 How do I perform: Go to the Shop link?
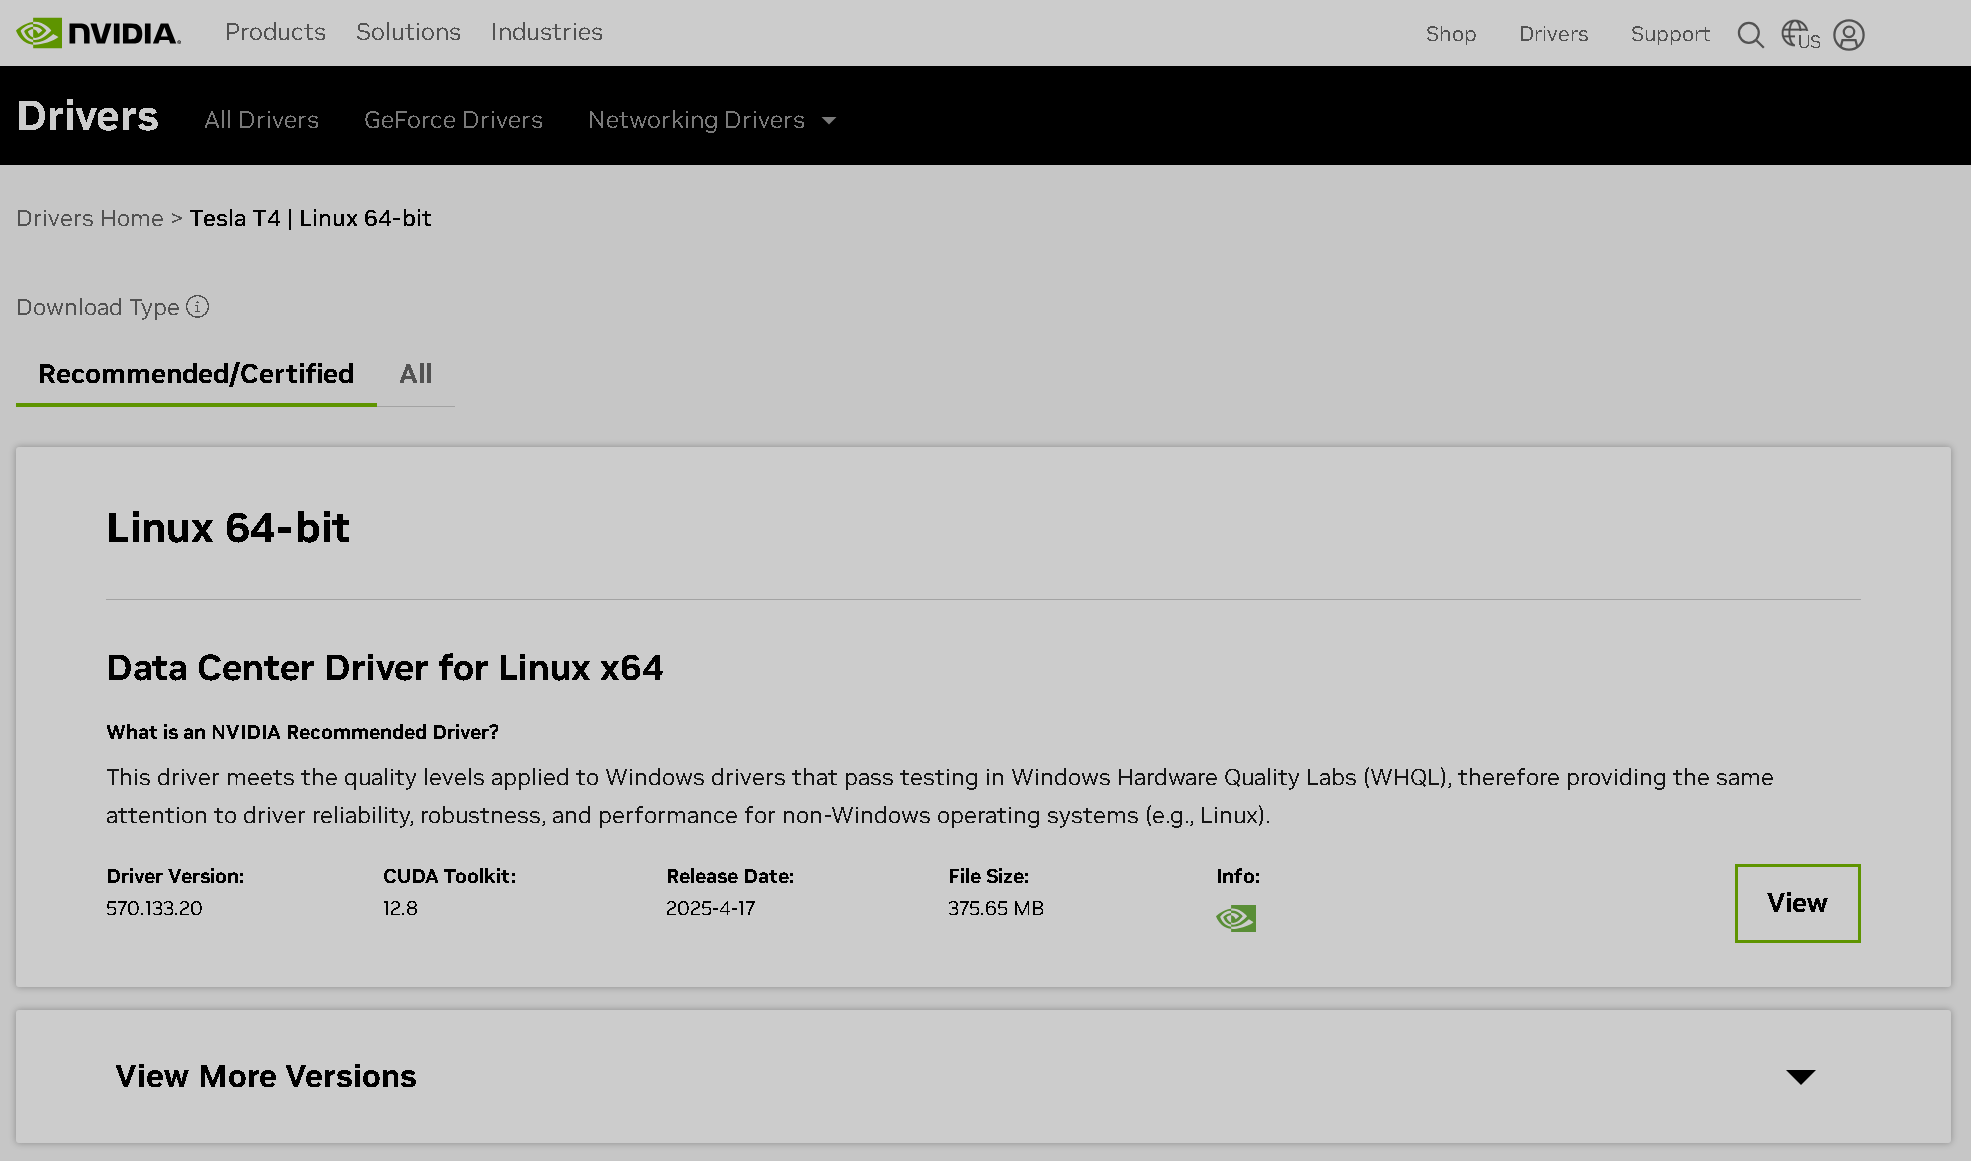[x=1450, y=34]
